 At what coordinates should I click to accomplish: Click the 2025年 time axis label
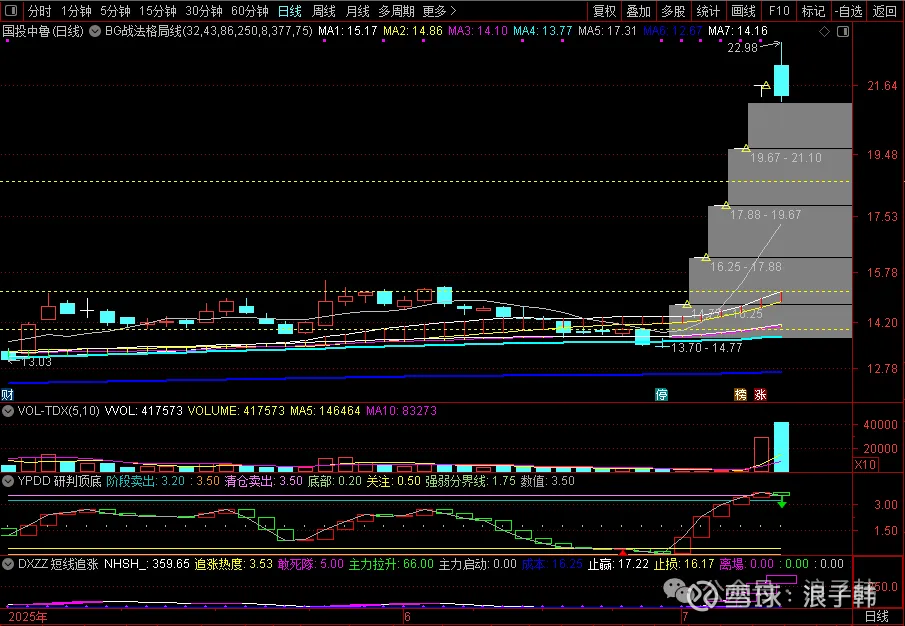tap(28, 617)
